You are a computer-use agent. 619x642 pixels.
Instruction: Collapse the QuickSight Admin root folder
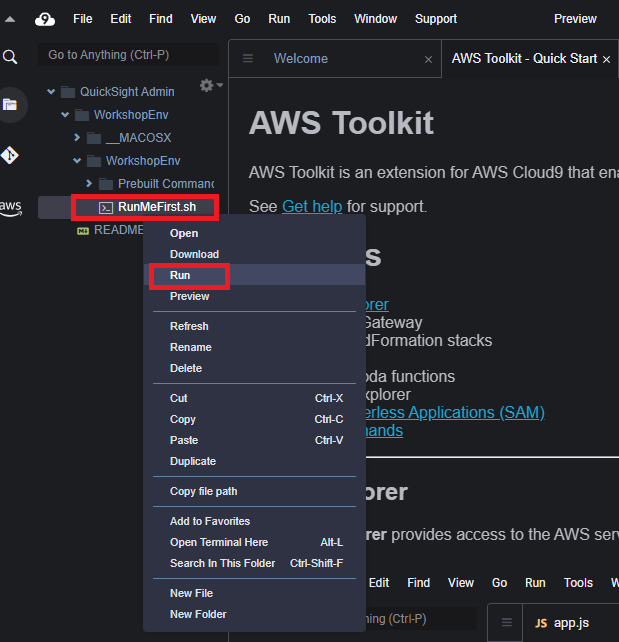point(51,91)
